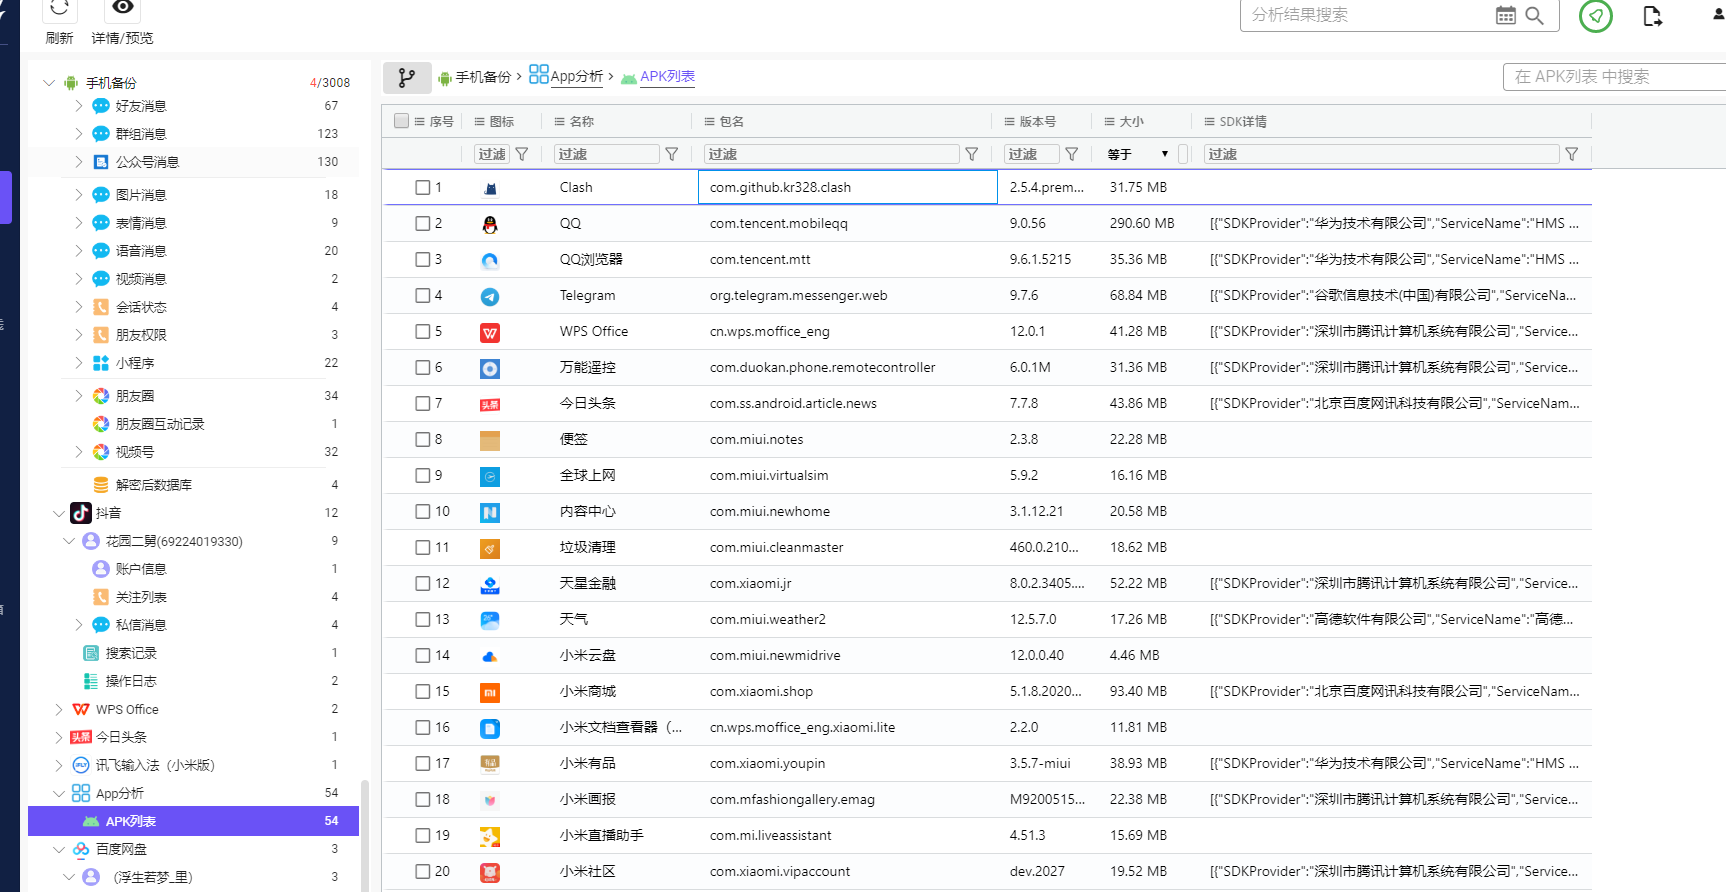Click the 今日头条 icon in row 7
1726x892 pixels.
pos(490,404)
